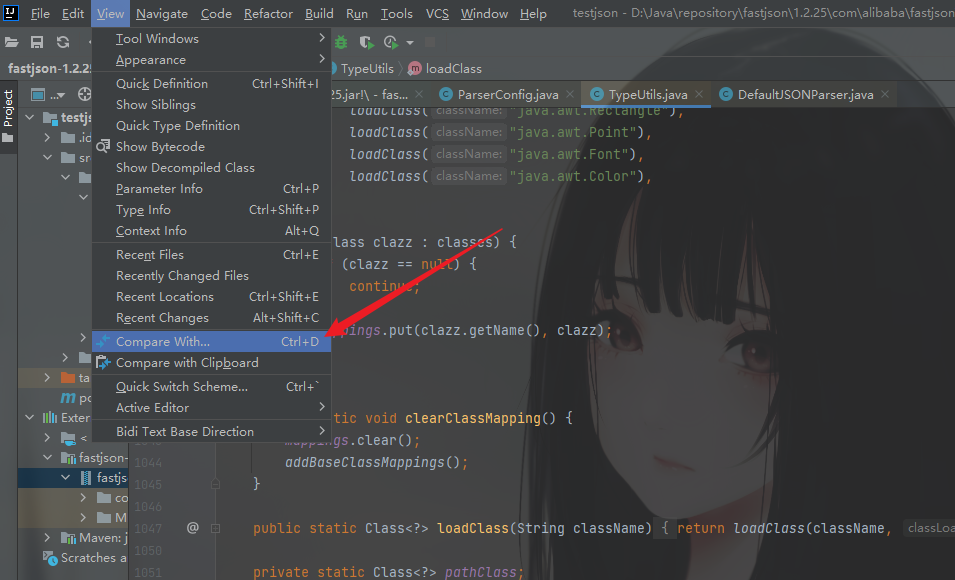Click the @ gutter marker on line 1047

pos(192,528)
